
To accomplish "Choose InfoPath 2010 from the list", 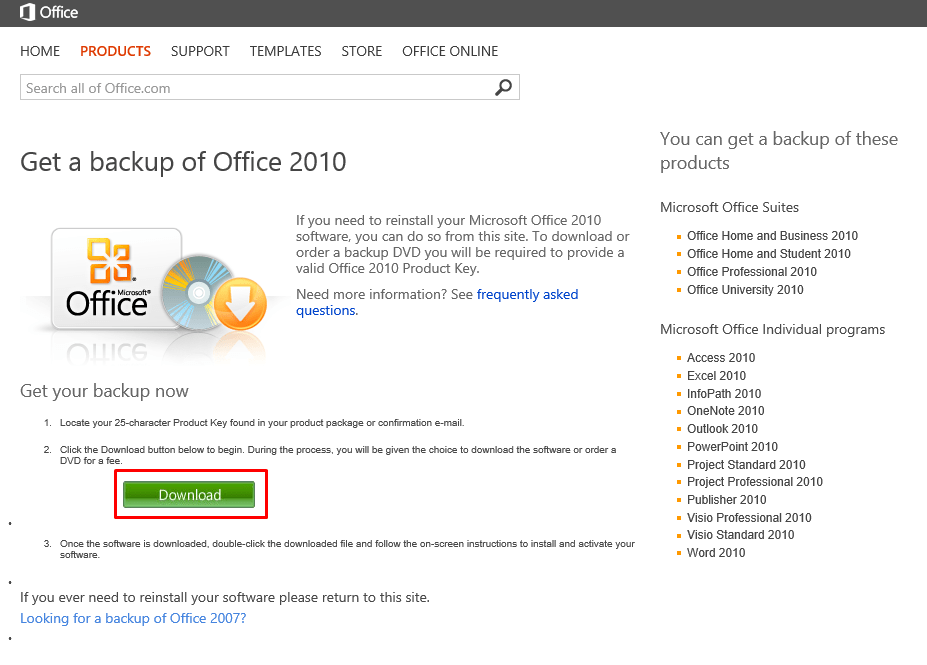I will (x=724, y=394).
